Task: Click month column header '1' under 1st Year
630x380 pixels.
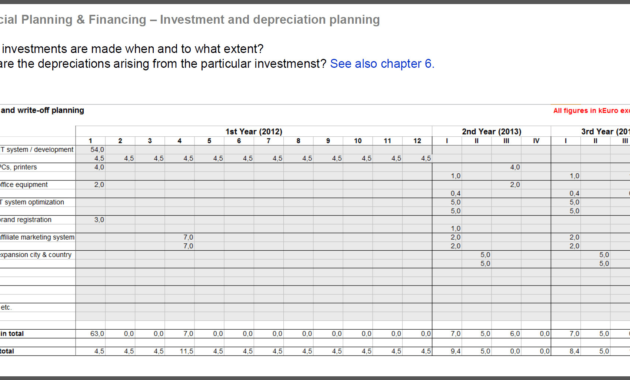Action: [90, 141]
